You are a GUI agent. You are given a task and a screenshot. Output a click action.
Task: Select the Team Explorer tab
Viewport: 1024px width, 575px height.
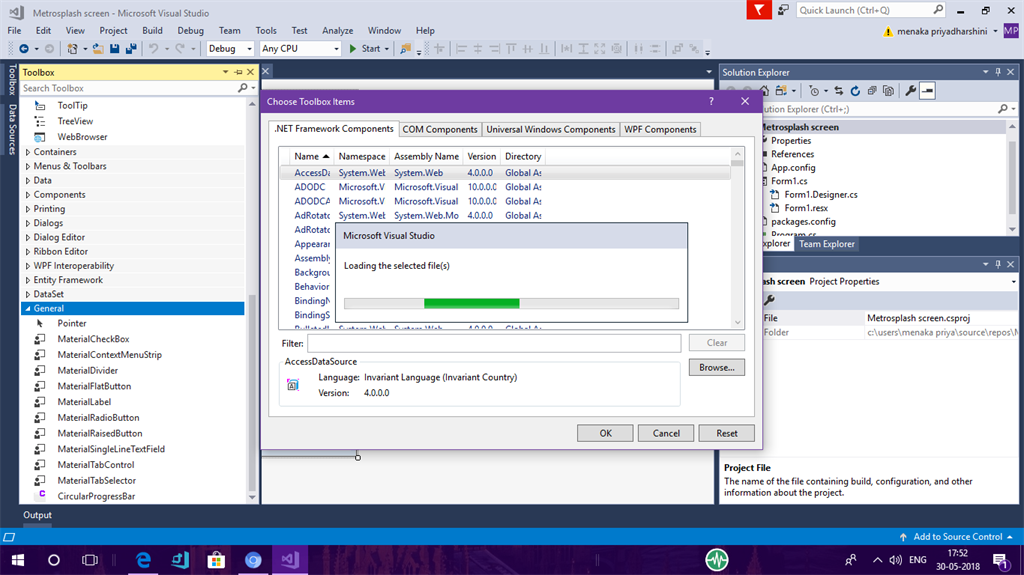pyautogui.click(x=827, y=244)
